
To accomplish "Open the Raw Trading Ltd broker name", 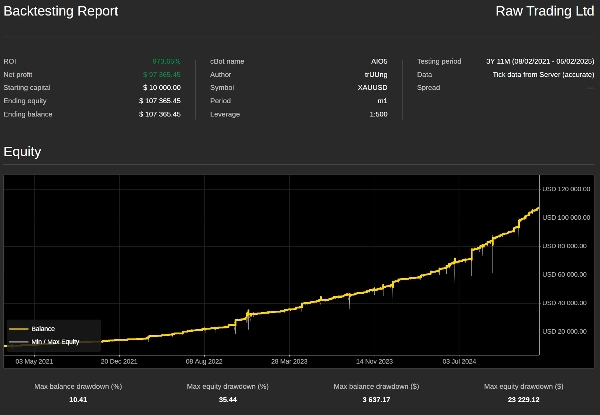I will pos(545,12).
